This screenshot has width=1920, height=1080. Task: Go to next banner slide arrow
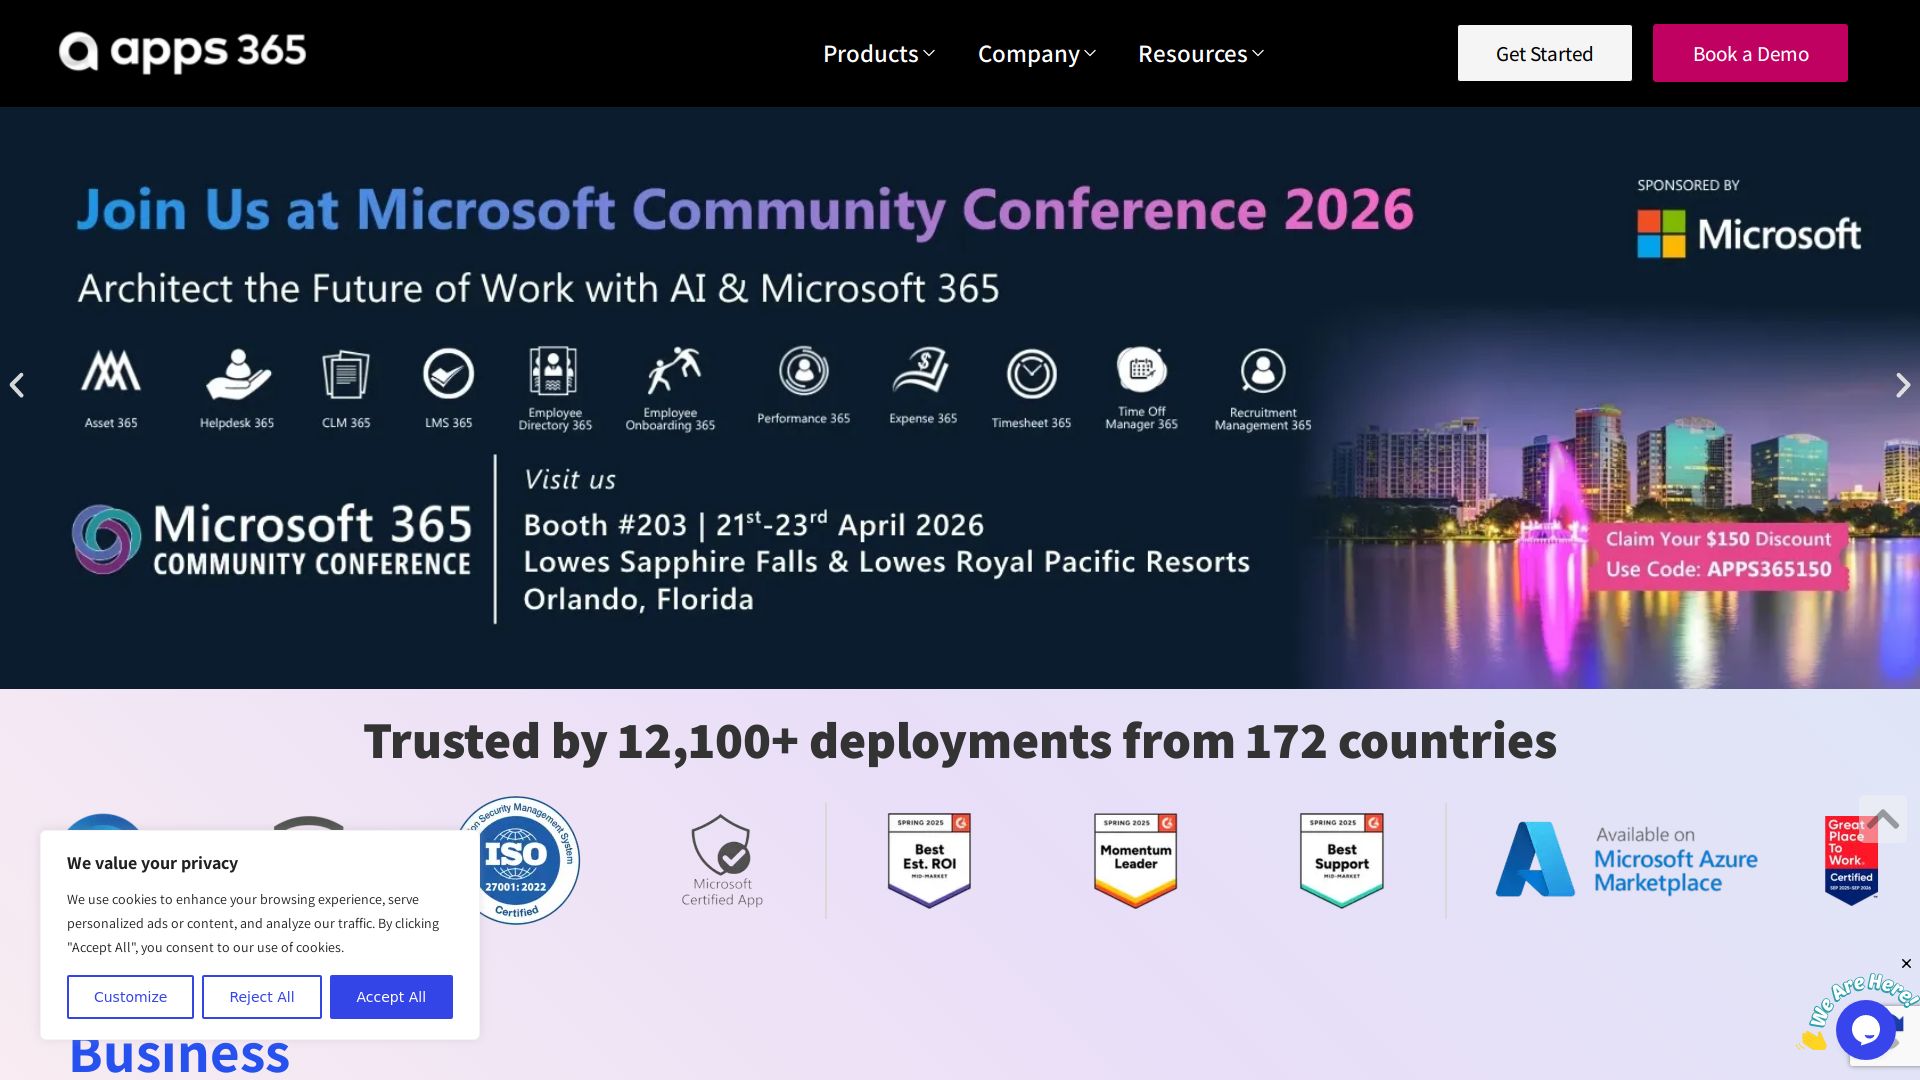tap(1902, 385)
